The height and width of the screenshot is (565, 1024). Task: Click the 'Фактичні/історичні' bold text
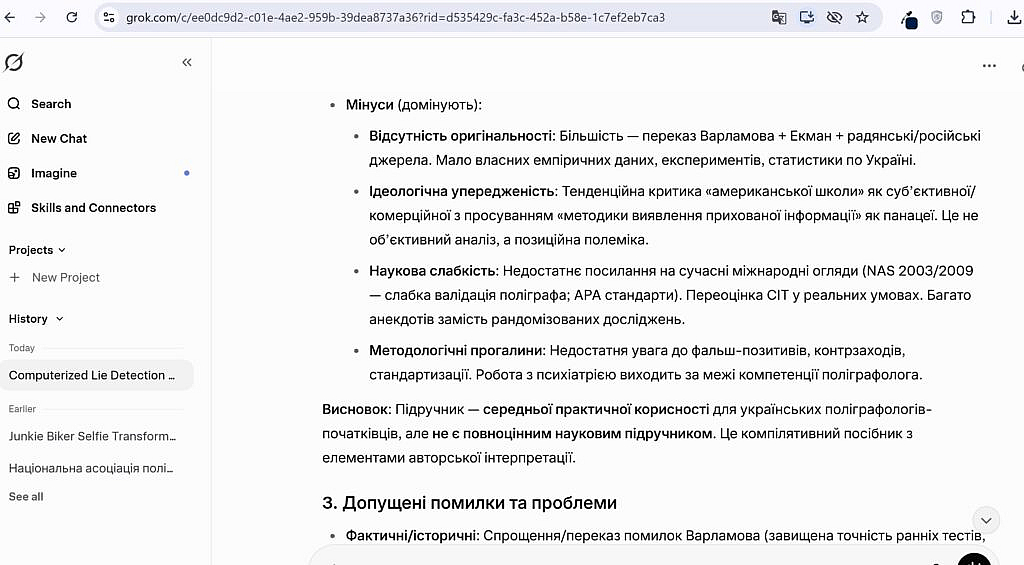(411, 536)
